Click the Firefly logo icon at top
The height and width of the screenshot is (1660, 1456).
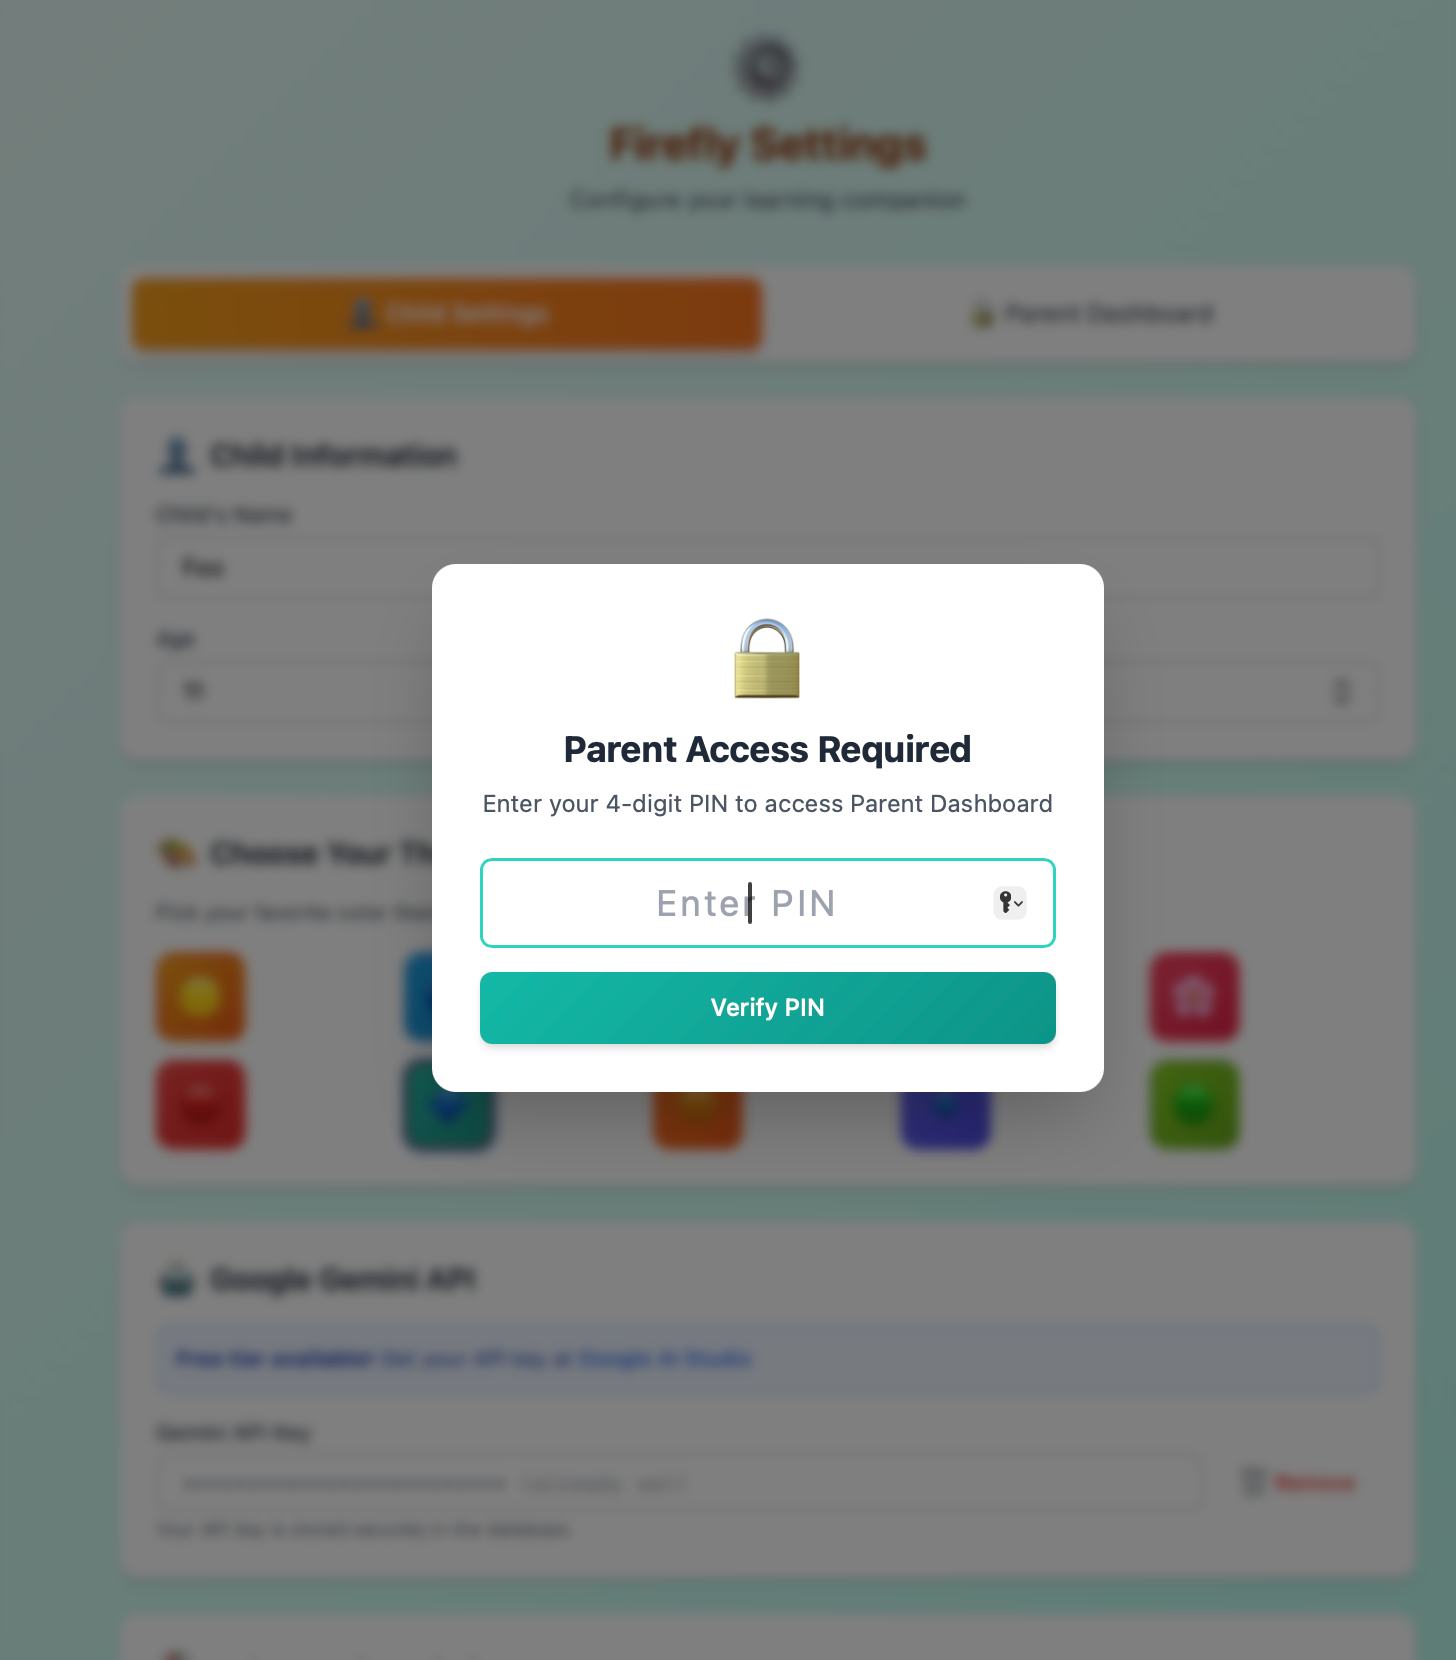(x=767, y=67)
